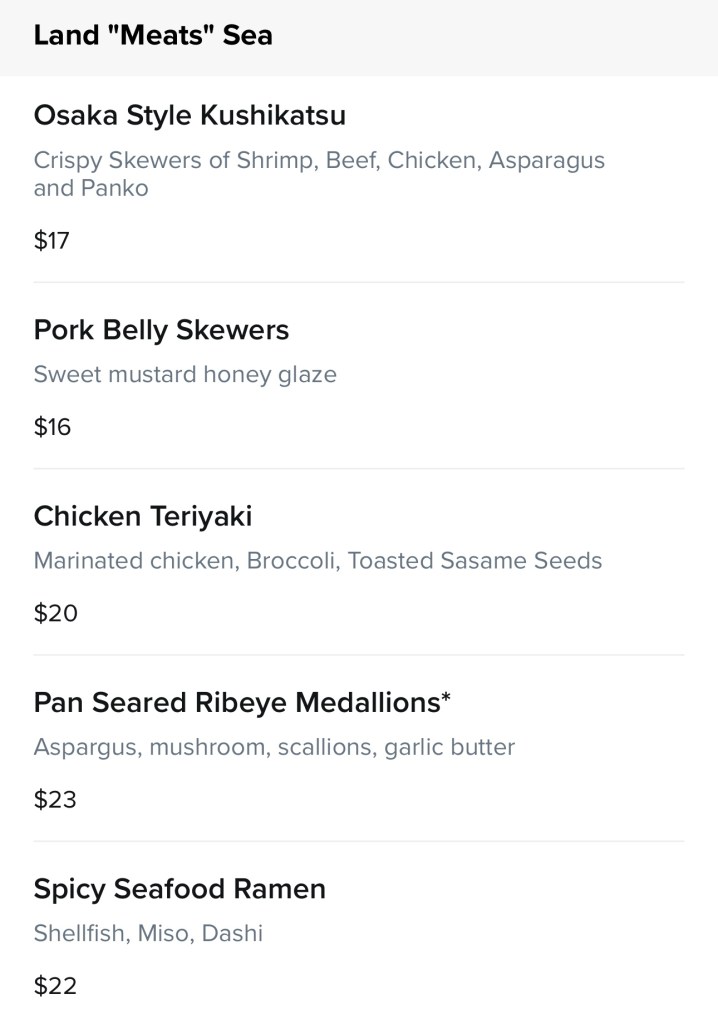
Task: Choose the Chicken Teriyaki menu item
Action: 143,516
